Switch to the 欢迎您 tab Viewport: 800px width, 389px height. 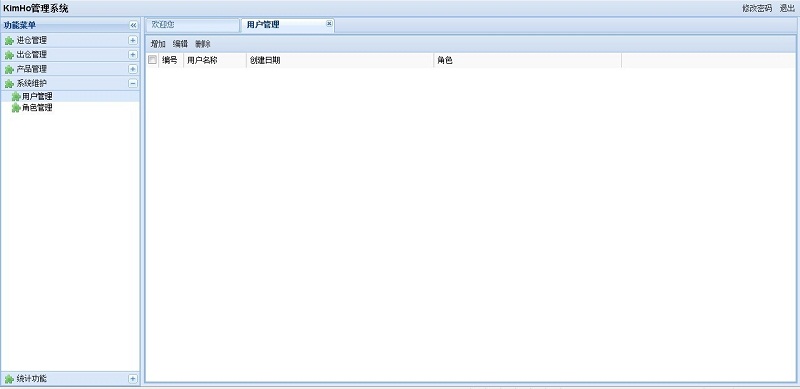(x=192, y=25)
